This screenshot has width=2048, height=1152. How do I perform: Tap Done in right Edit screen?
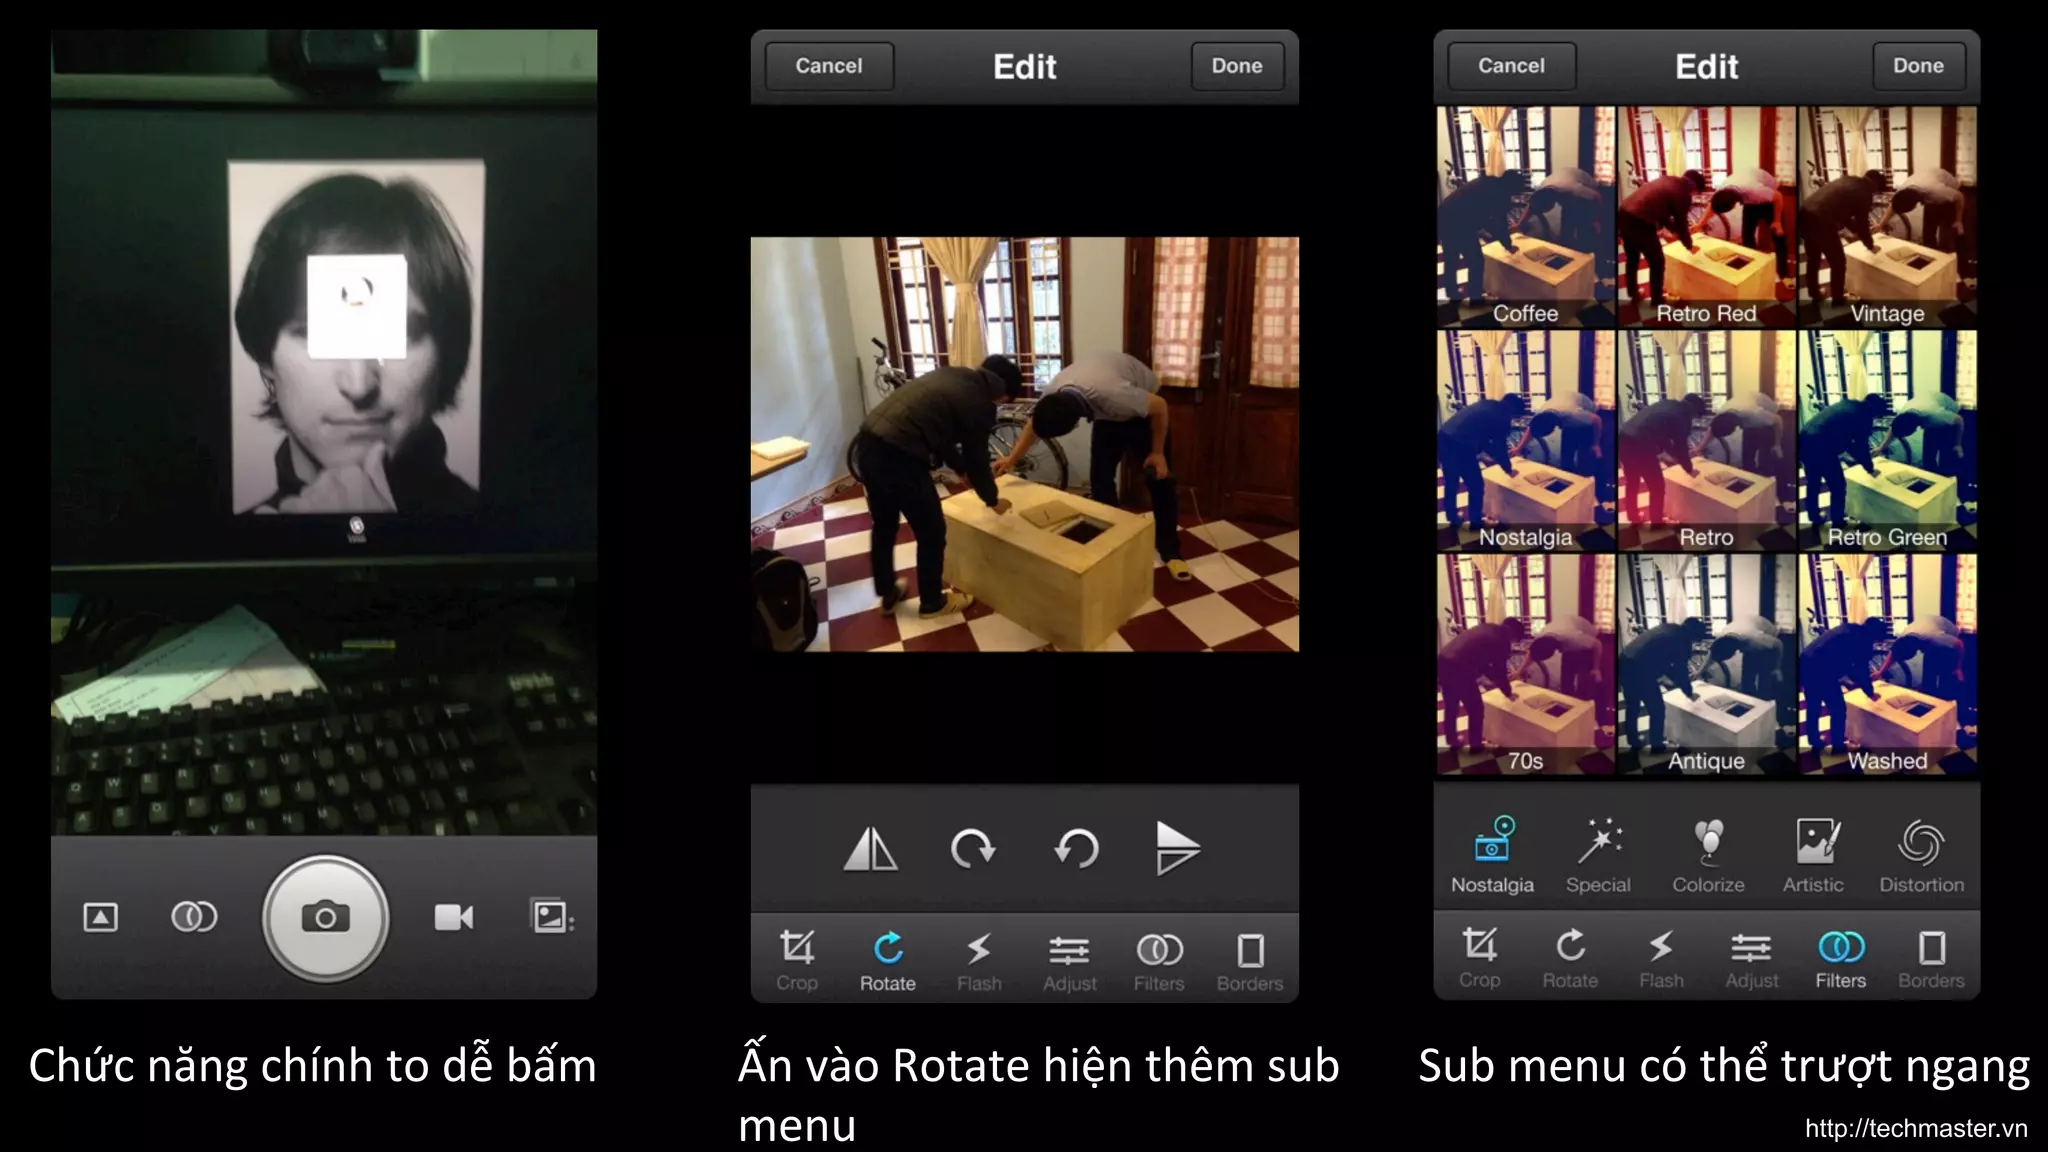pos(1918,66)
